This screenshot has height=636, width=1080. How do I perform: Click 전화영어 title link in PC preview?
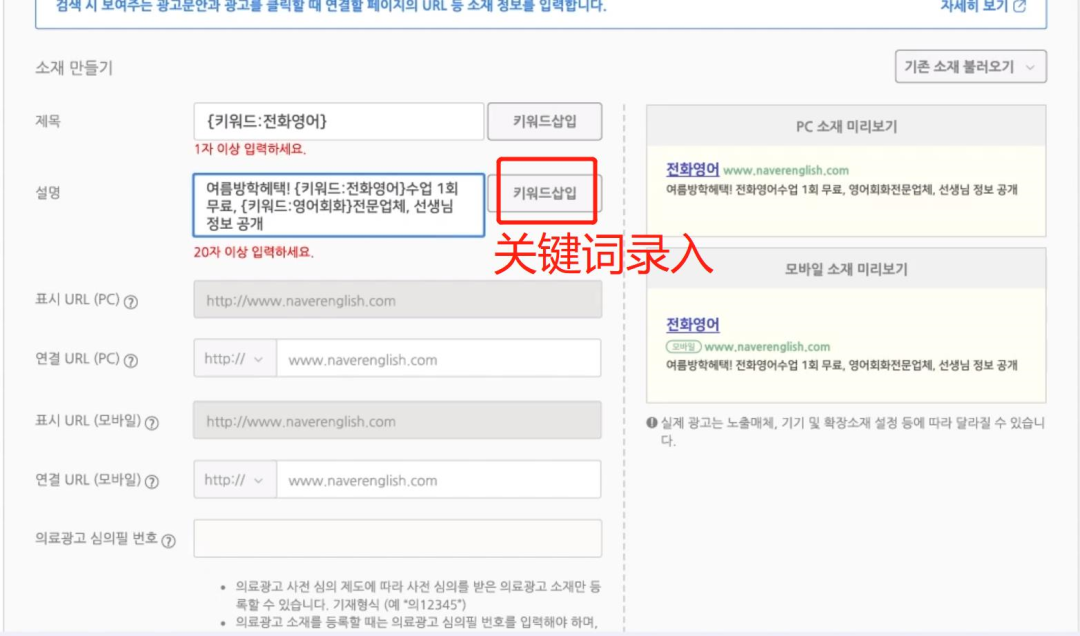(692, 169)
